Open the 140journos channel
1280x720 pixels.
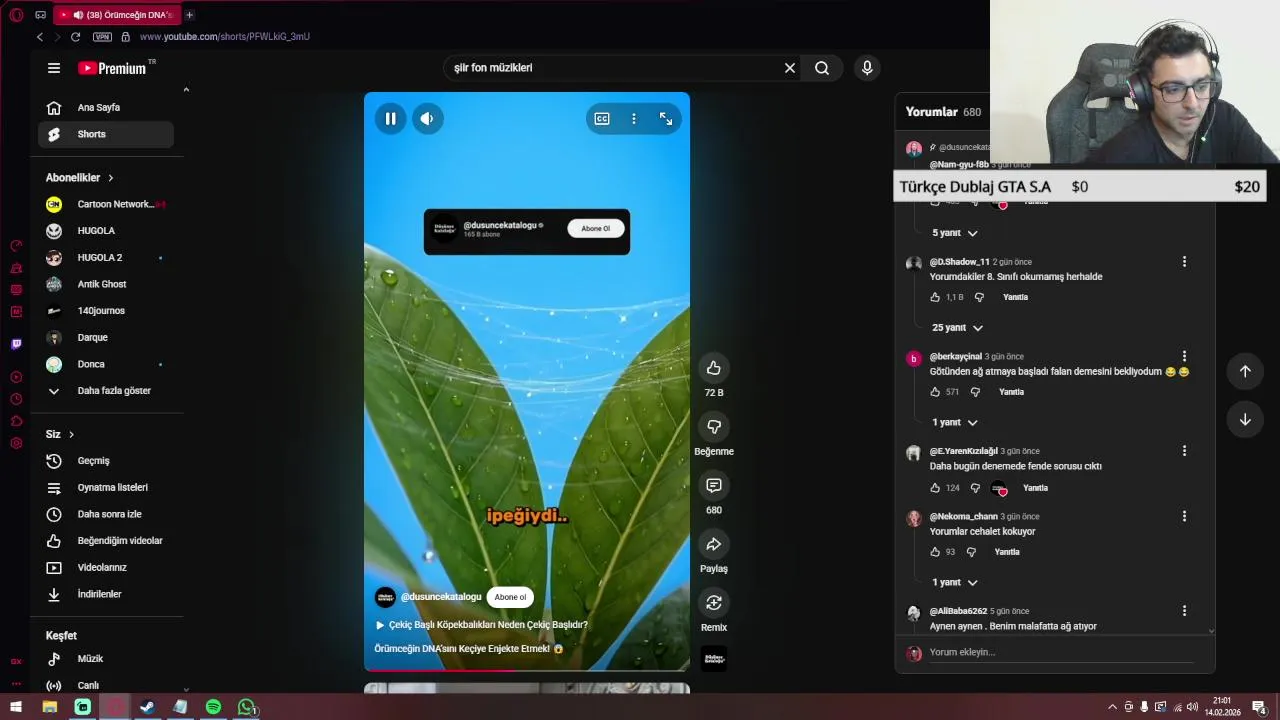[x=106, y=311]
